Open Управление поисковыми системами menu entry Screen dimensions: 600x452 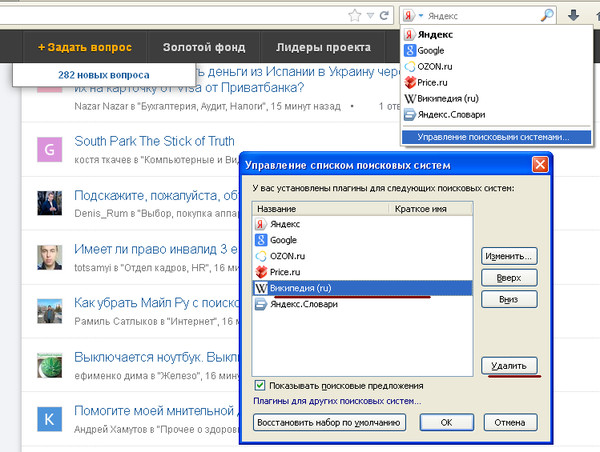coord(497,137)
